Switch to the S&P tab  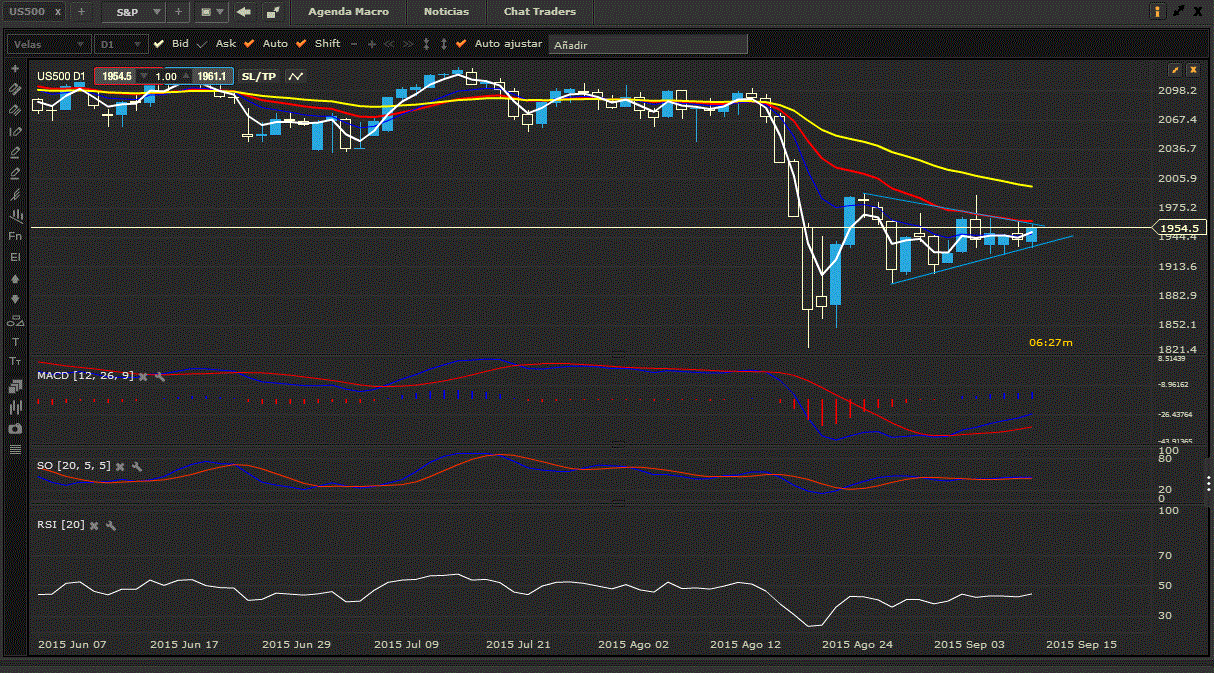tap(126, 12)
